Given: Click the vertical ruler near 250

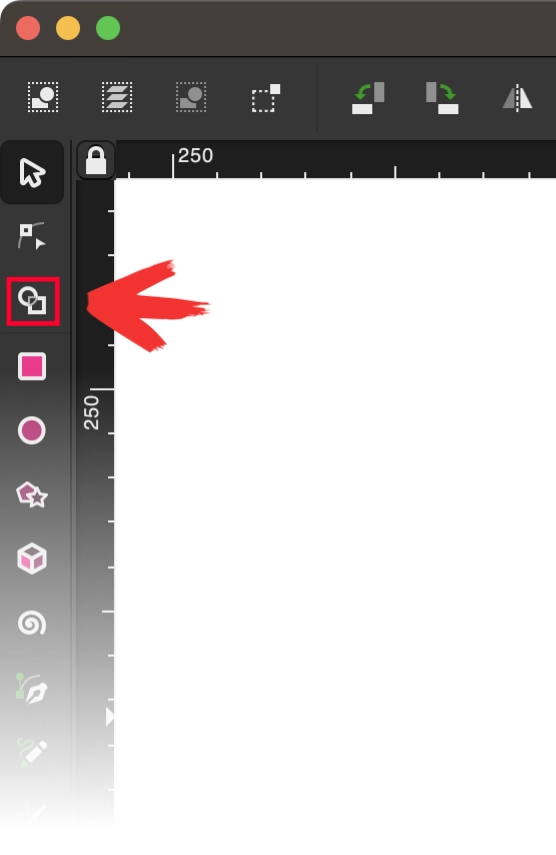Looking at the screenshot, I should click(x=92, y=413).
